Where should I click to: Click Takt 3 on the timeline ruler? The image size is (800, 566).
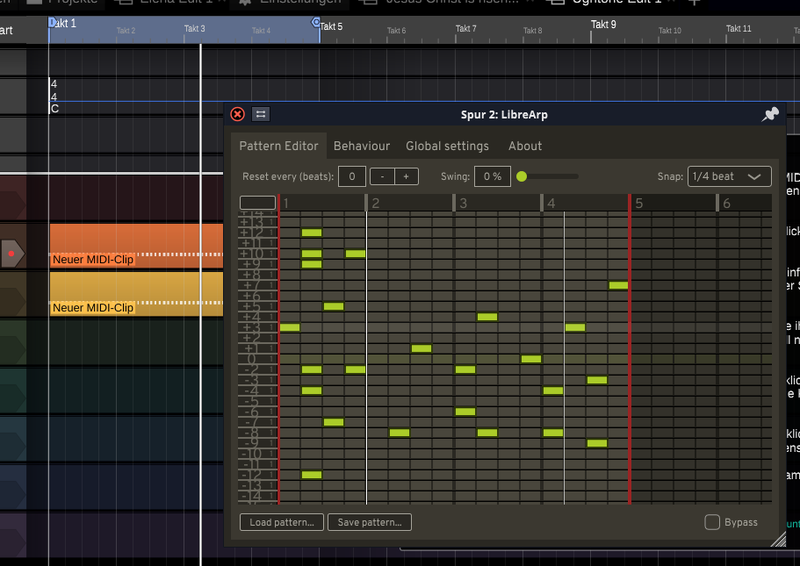pos(194,29)
